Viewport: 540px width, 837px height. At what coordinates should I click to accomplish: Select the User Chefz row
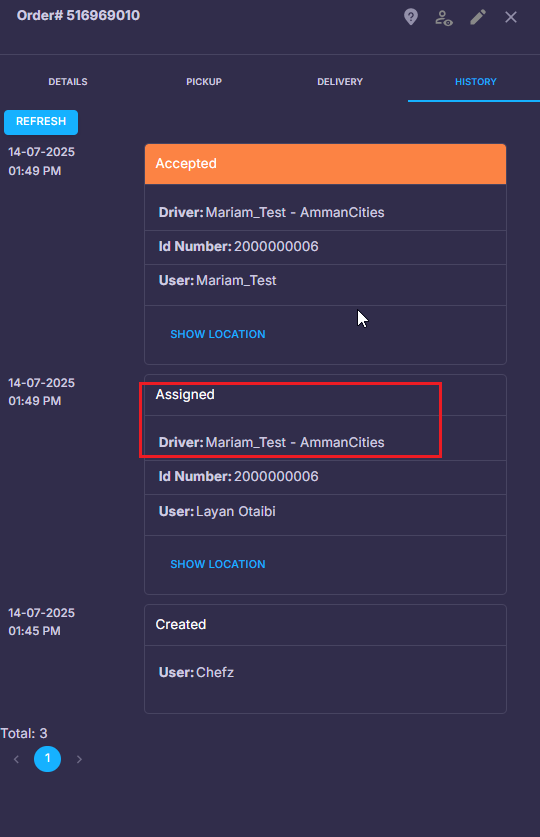click(x=325, y=673)
